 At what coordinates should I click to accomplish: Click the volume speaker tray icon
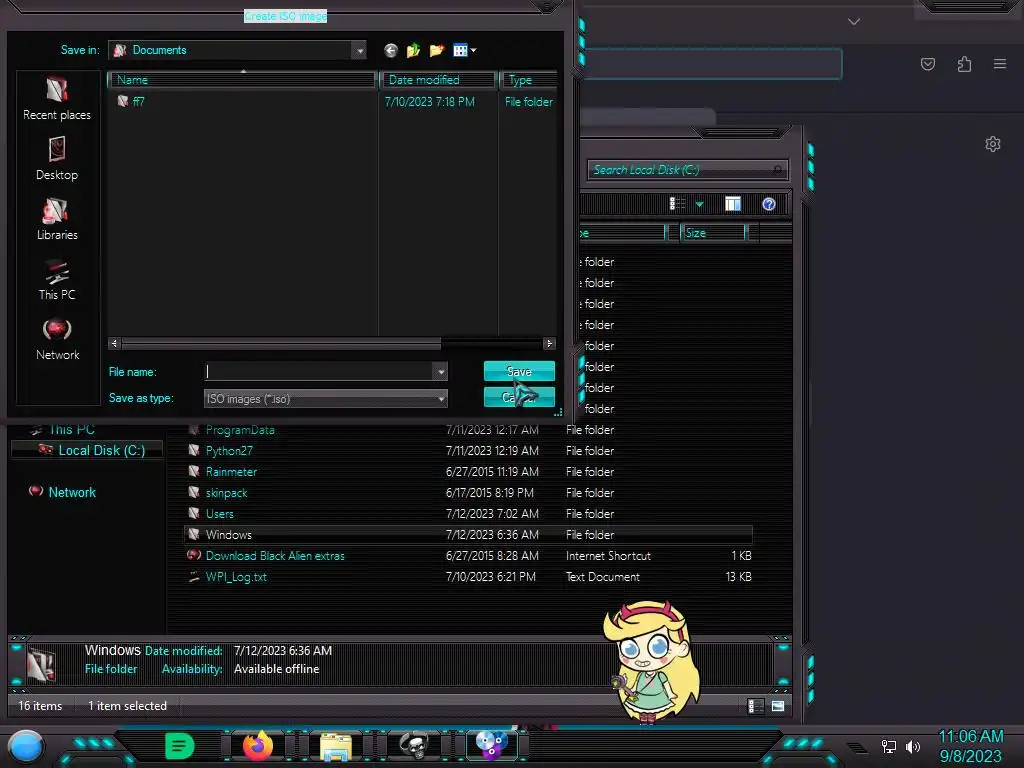pyautogui.click(x=912, y=746)
